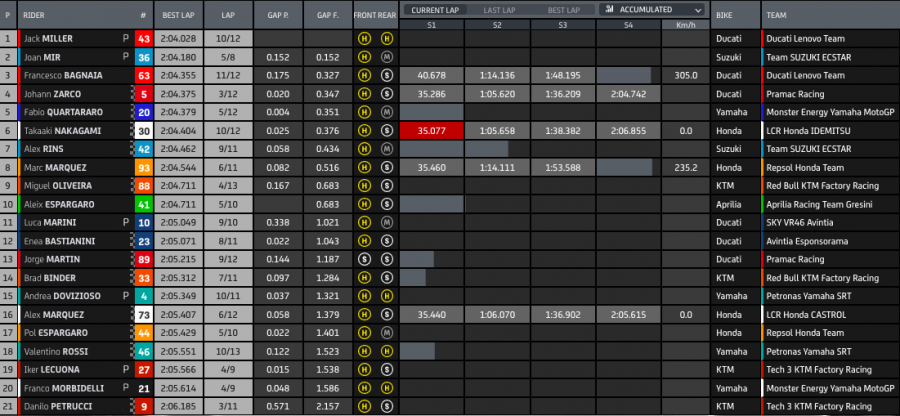This screenshot has height=416, width=900.
Task: Select Takaaki Nakagami's rider name
Action: (62, 130)
